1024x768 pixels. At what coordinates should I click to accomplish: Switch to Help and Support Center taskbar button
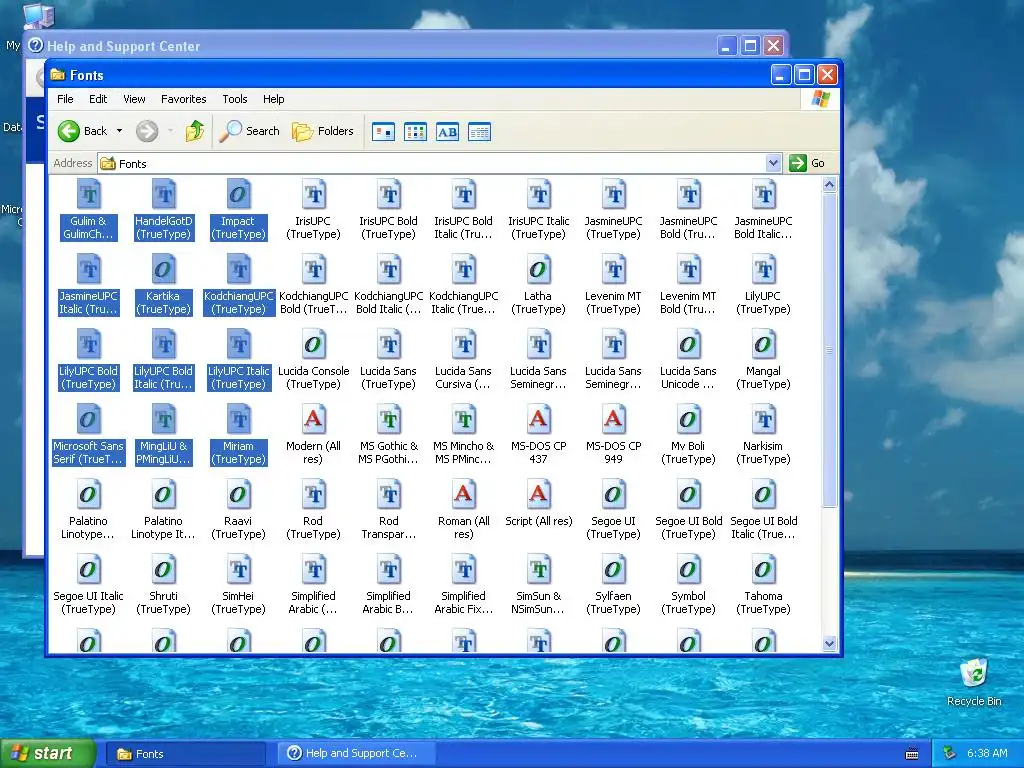[x=357, y=754]
